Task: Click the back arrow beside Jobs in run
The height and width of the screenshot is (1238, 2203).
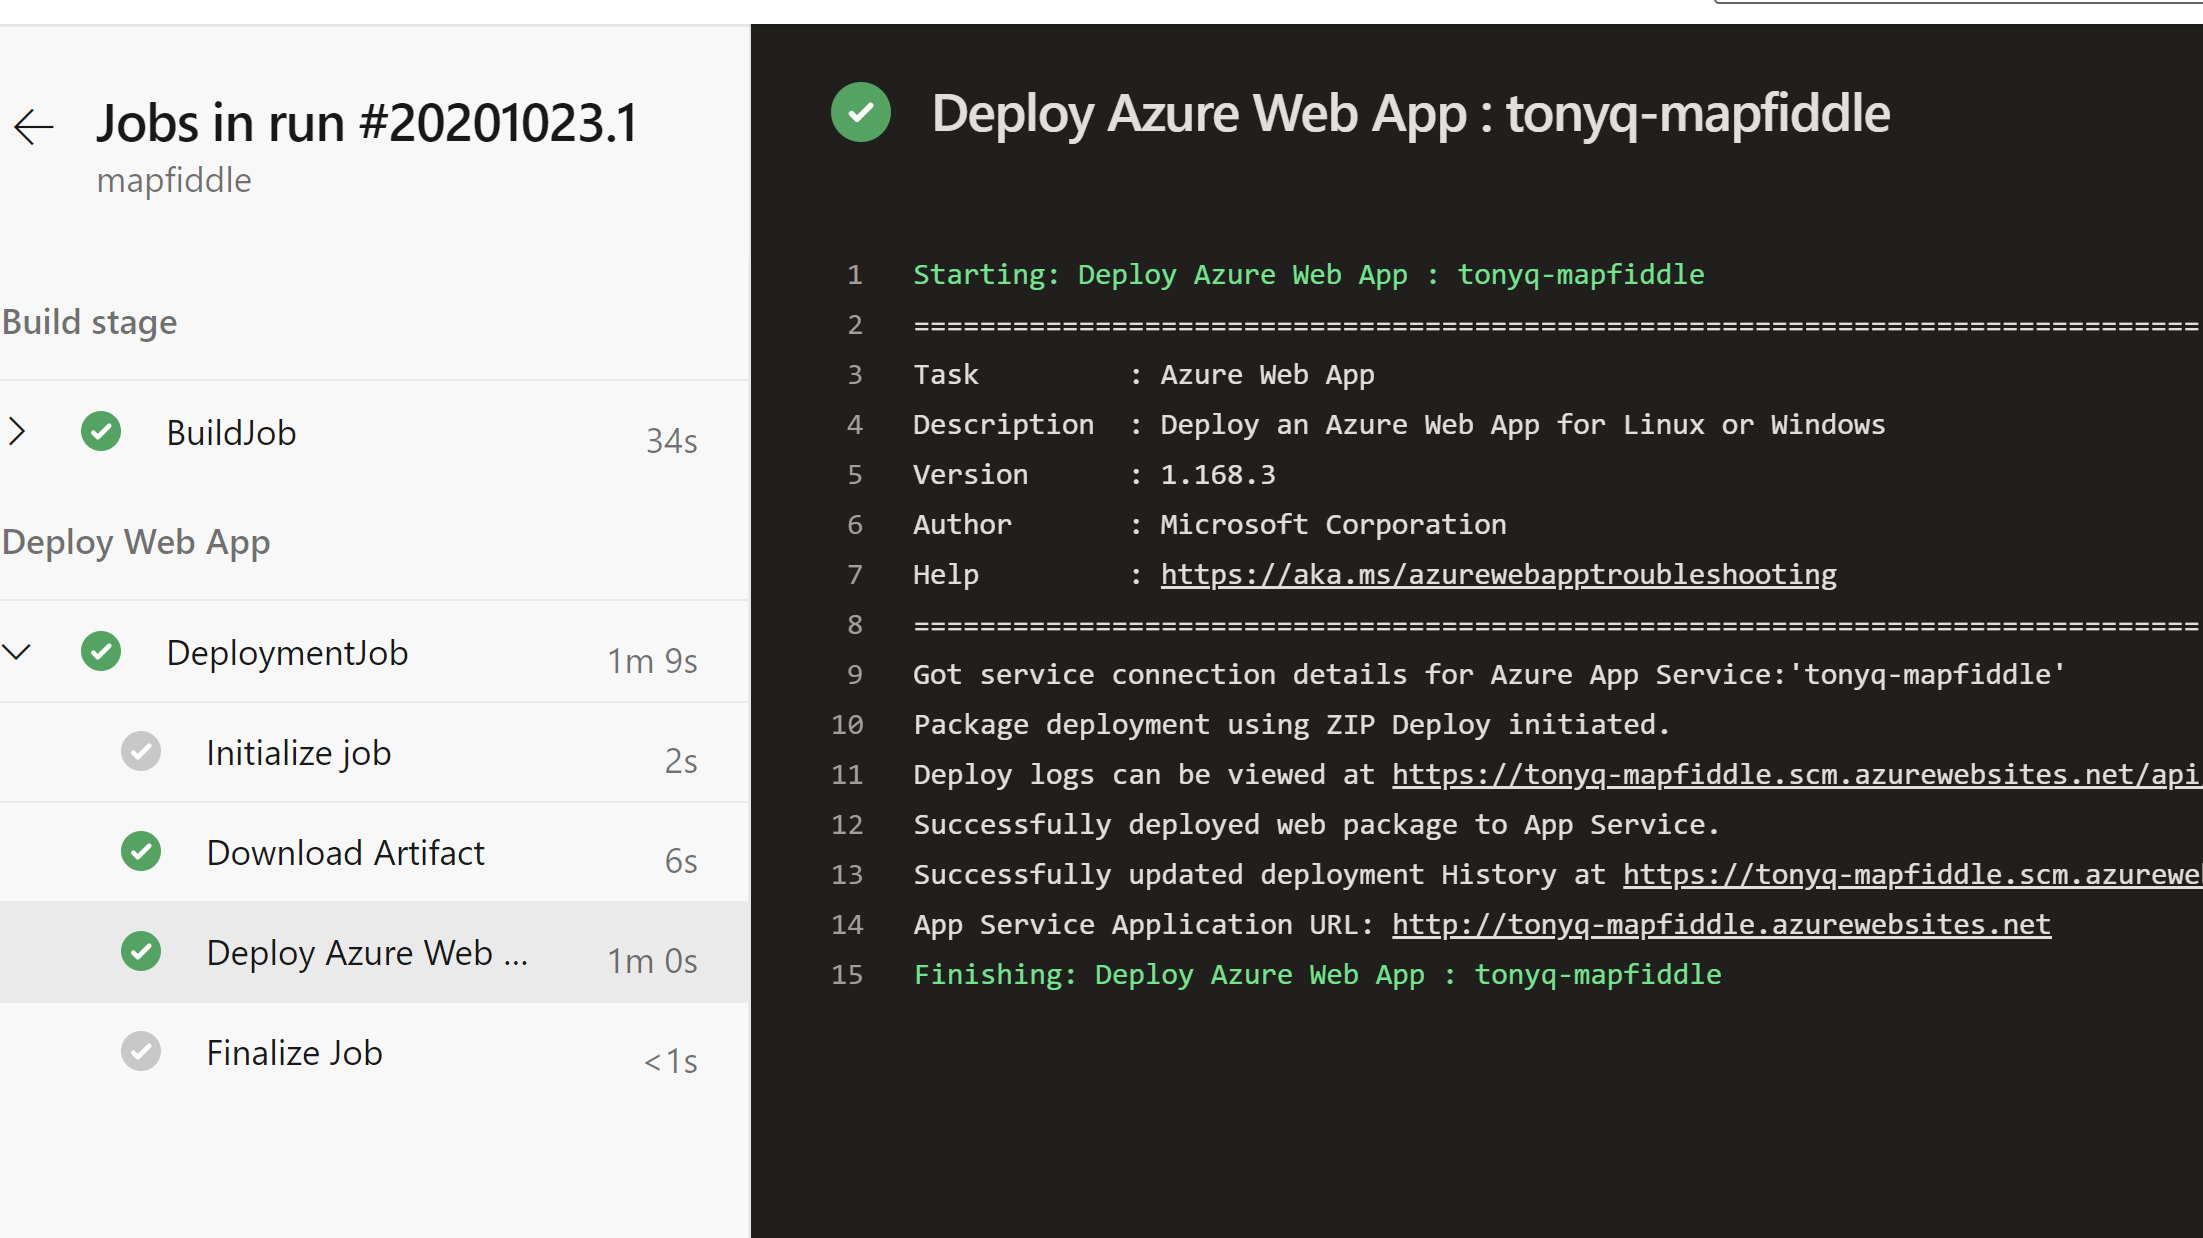Action: 34,127
